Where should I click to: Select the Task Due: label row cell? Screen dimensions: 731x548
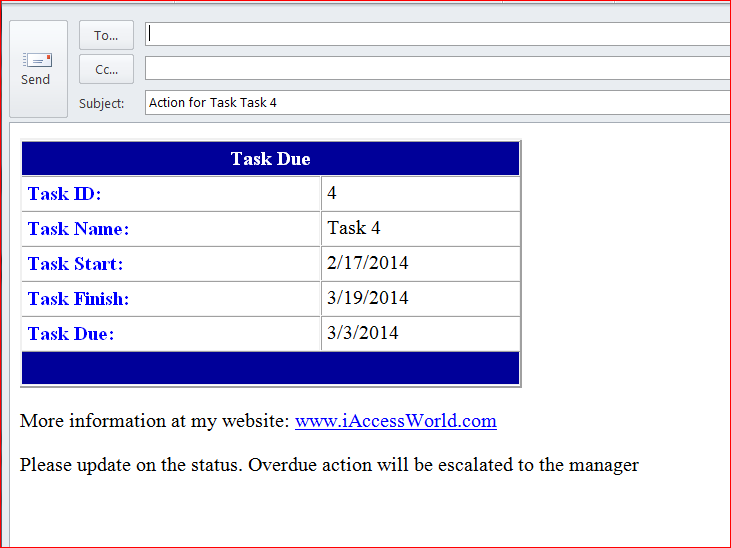(x=171, y=333)
